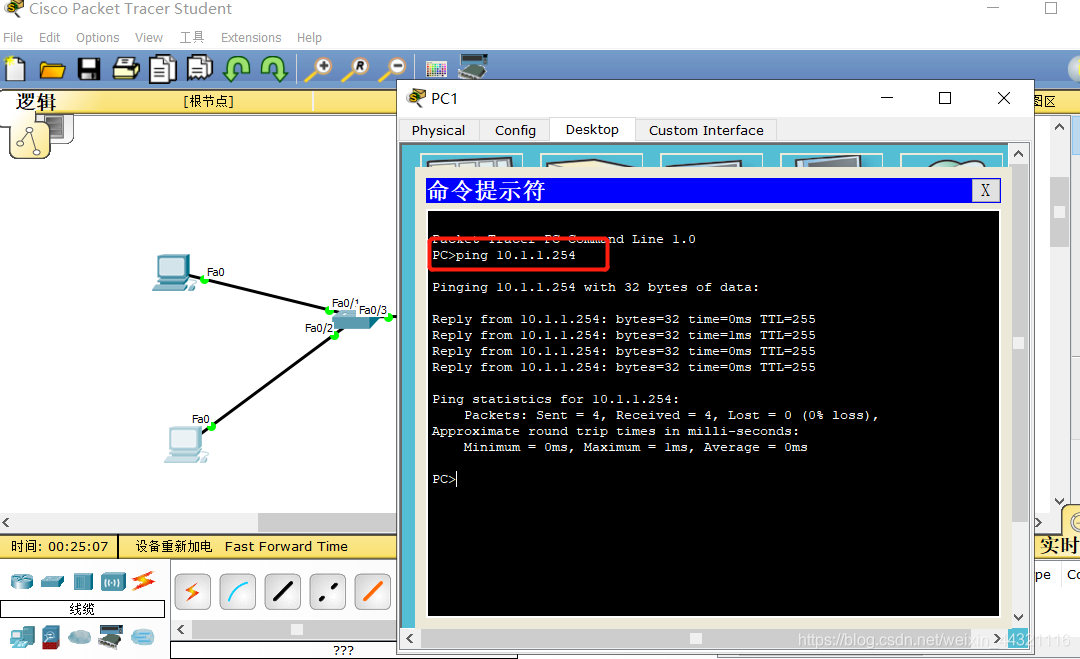Save with the floppy disk icon

(x=89, y=69)
